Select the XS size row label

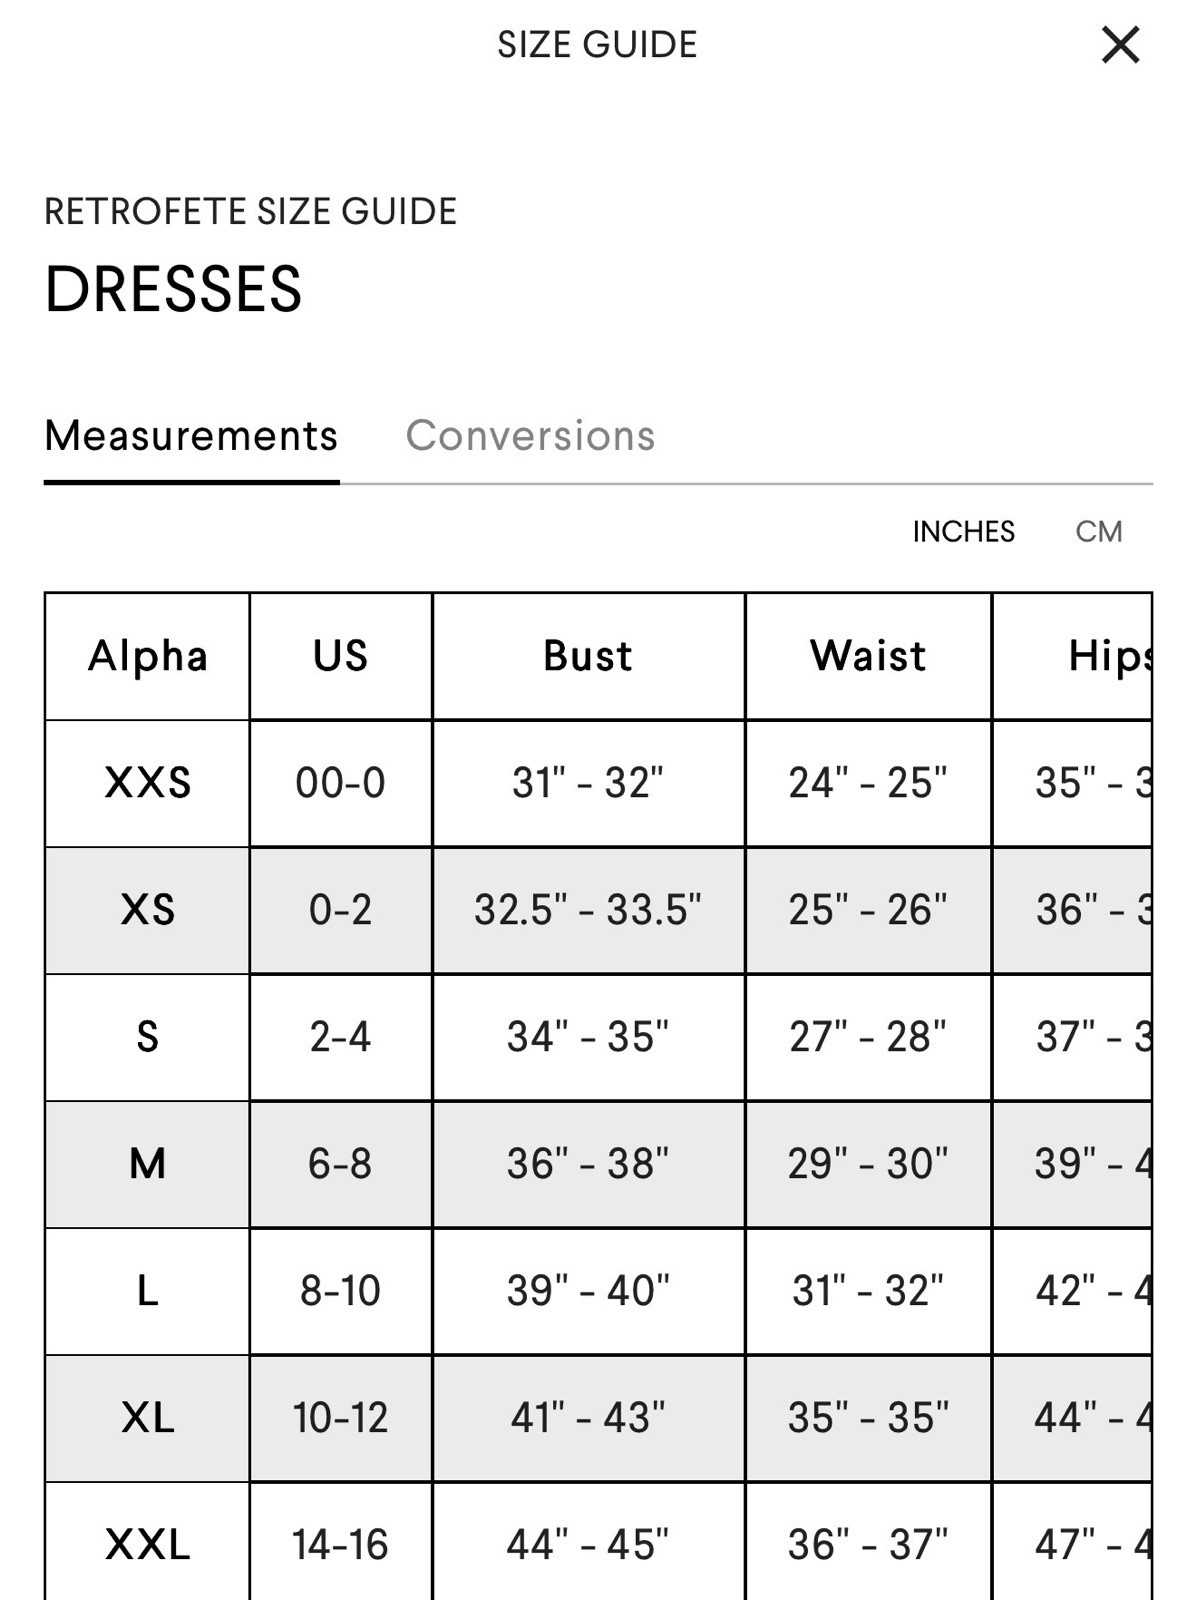[148, 910]
